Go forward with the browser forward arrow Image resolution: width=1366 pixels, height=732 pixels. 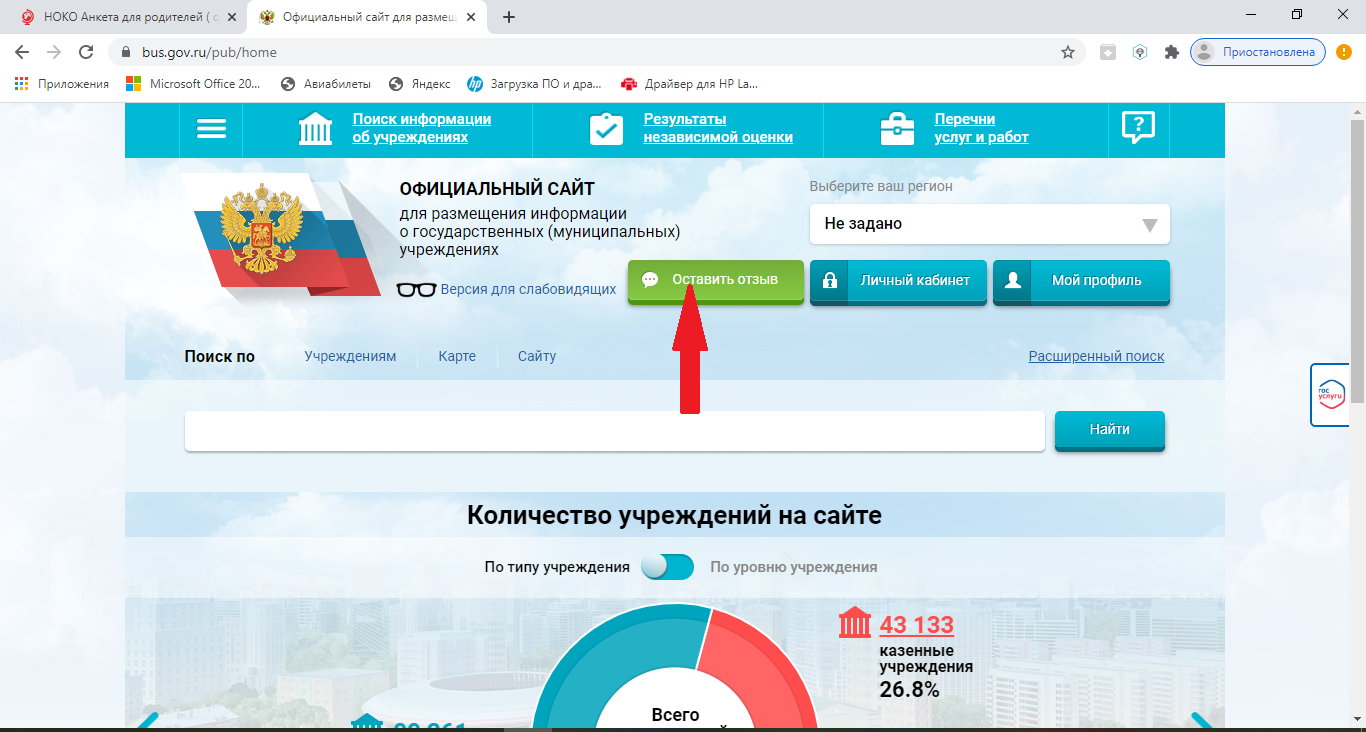coord(54,52)
